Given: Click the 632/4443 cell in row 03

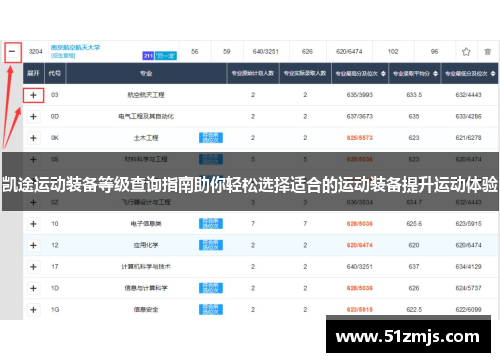Looking at the screenshot, I should (469, 95).
